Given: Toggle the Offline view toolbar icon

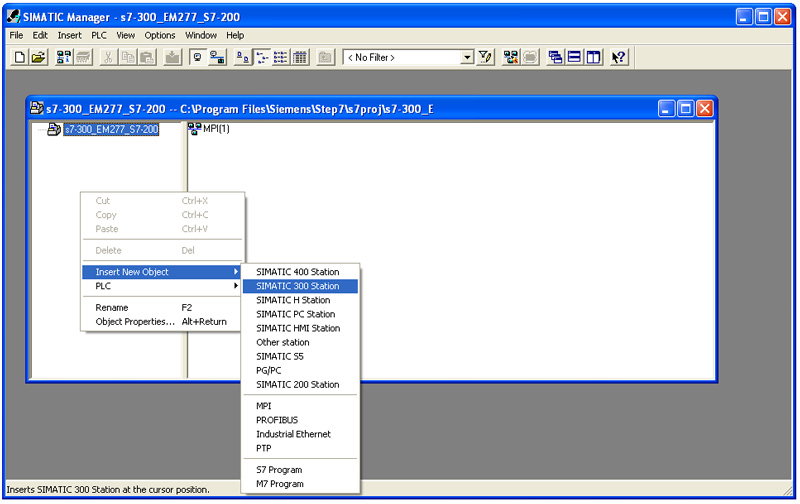Looking at the screenshot, I should pos(217,57).
